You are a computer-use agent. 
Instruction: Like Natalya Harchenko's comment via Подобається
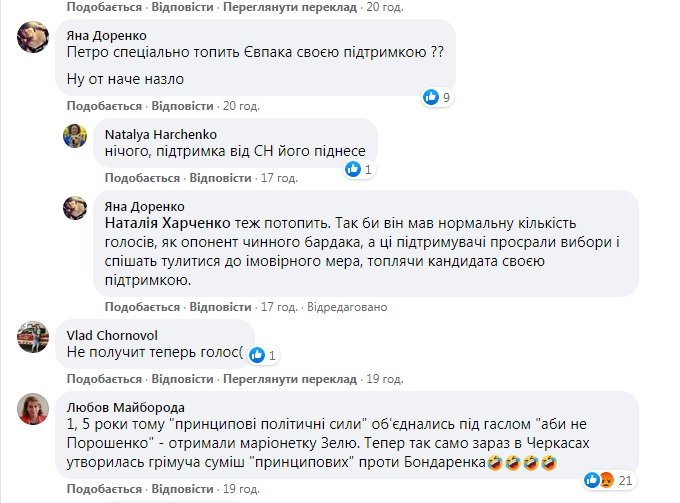tap(142, 178)
